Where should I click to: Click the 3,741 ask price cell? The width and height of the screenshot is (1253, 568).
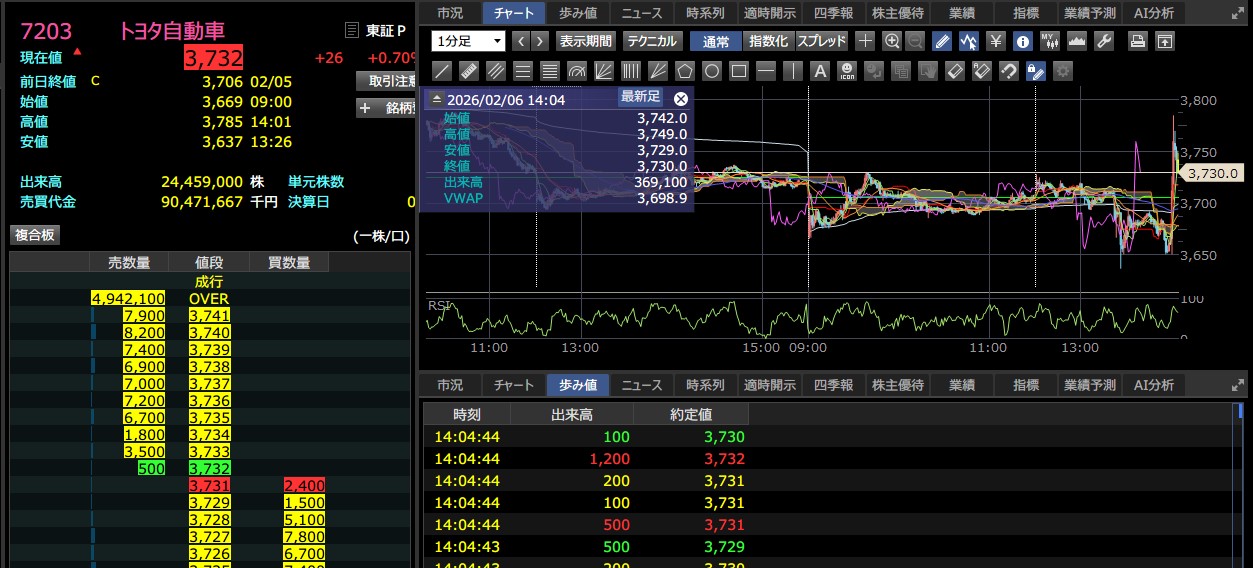coord(209,315)
